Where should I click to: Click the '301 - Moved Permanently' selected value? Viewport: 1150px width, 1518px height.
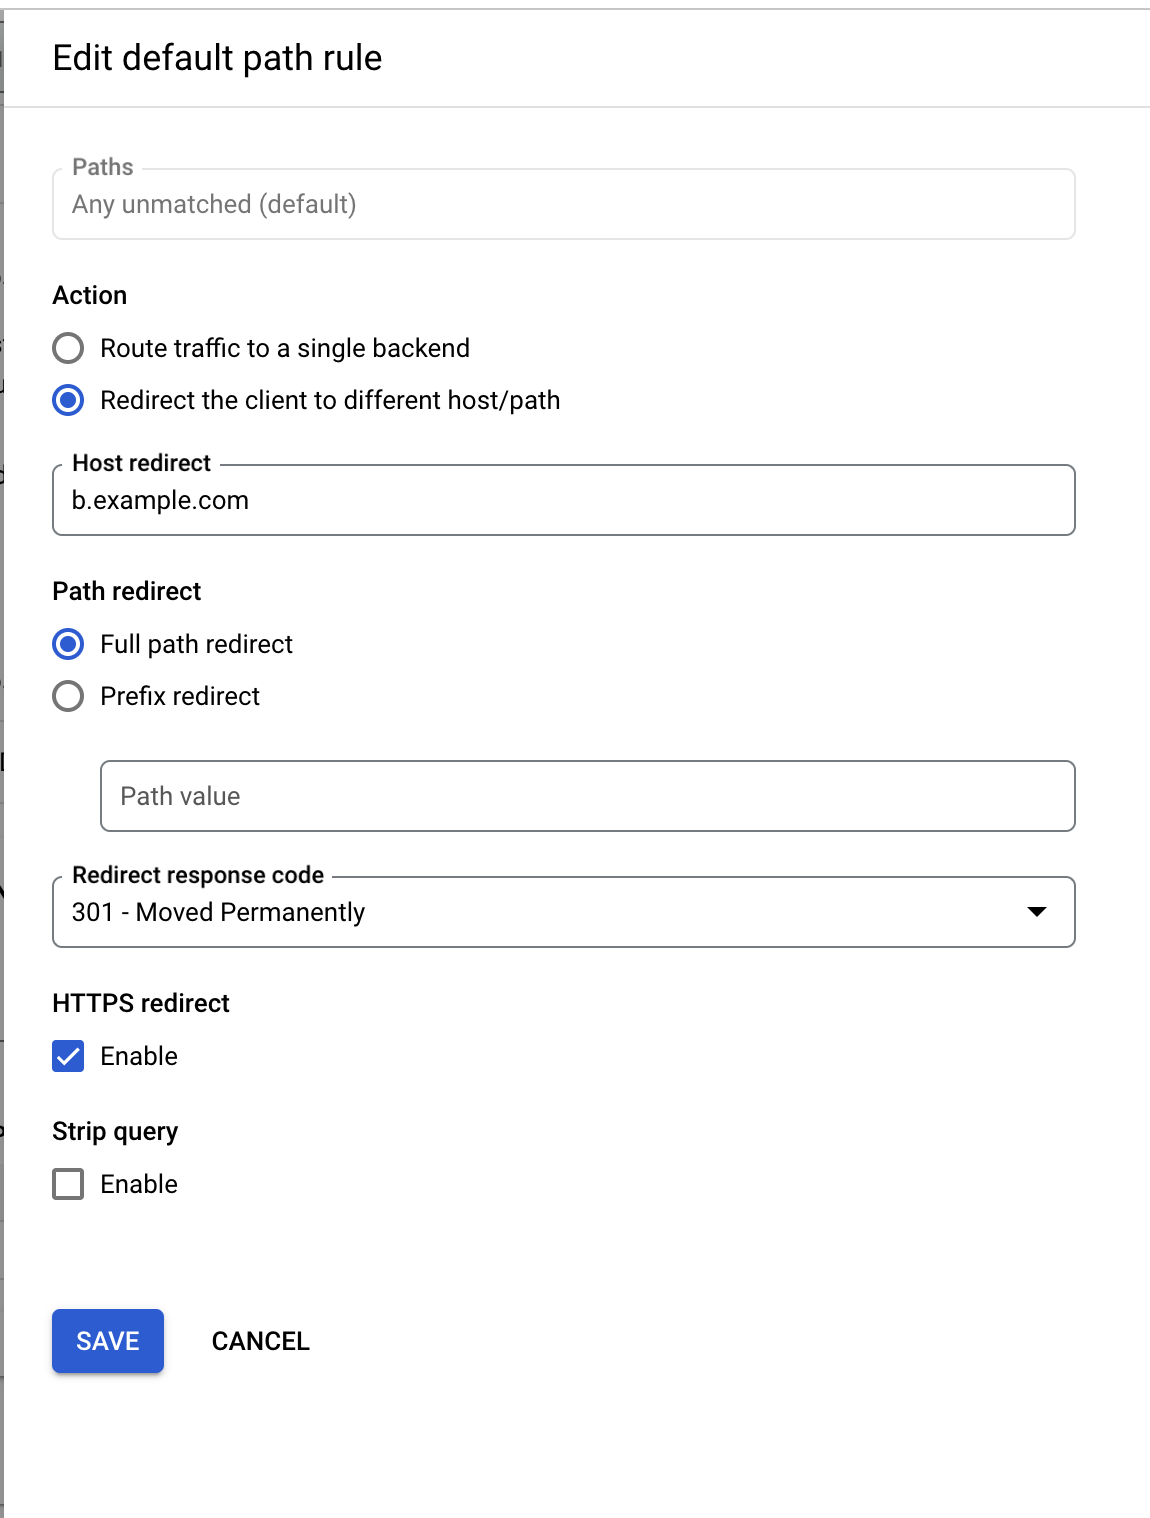click(x=218, y=912)
